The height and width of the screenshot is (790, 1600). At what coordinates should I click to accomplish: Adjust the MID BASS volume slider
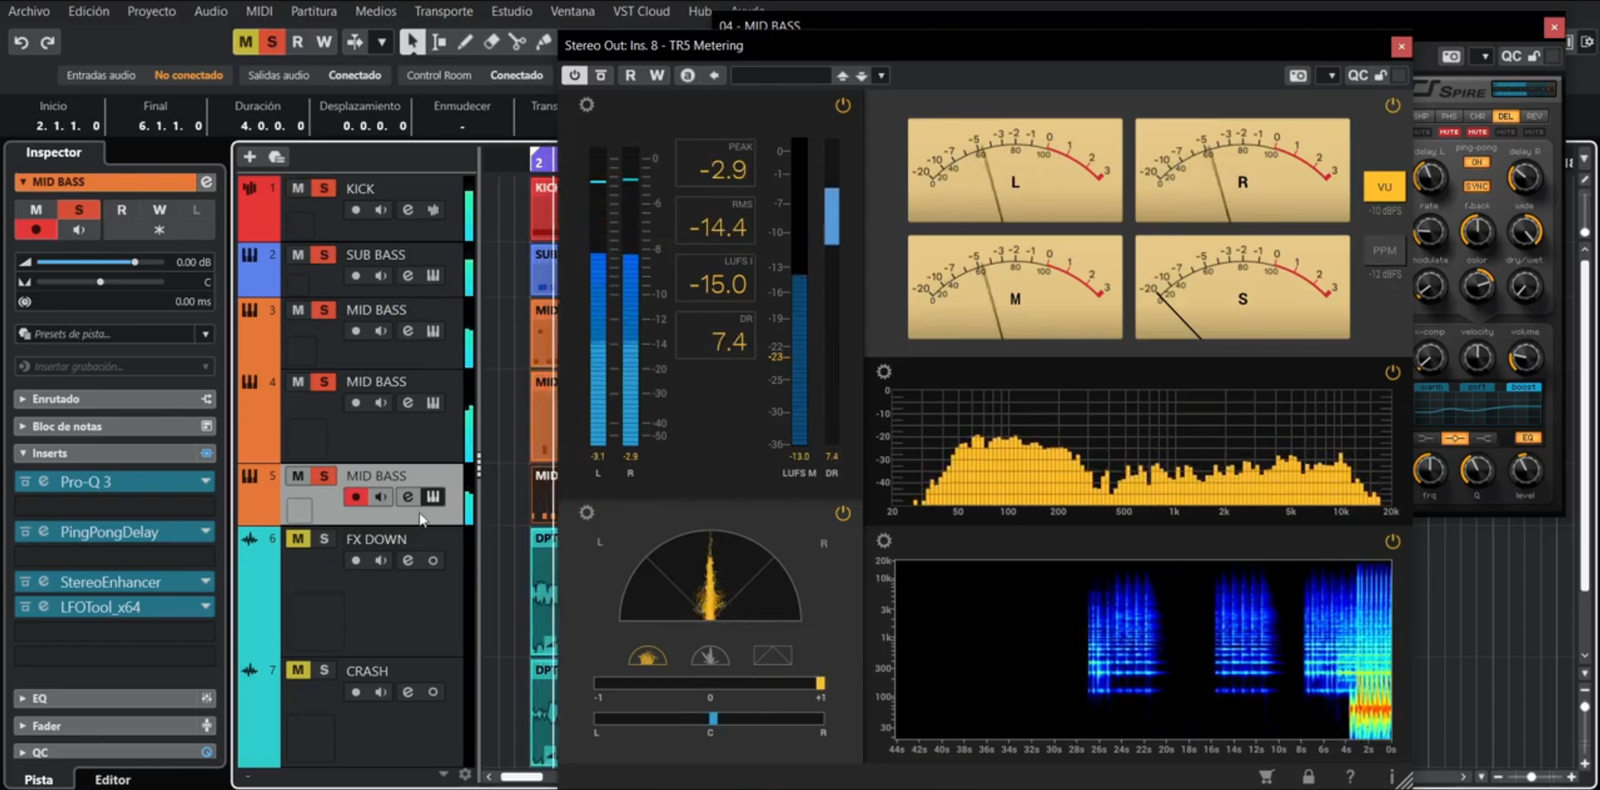tap(135, 262)
